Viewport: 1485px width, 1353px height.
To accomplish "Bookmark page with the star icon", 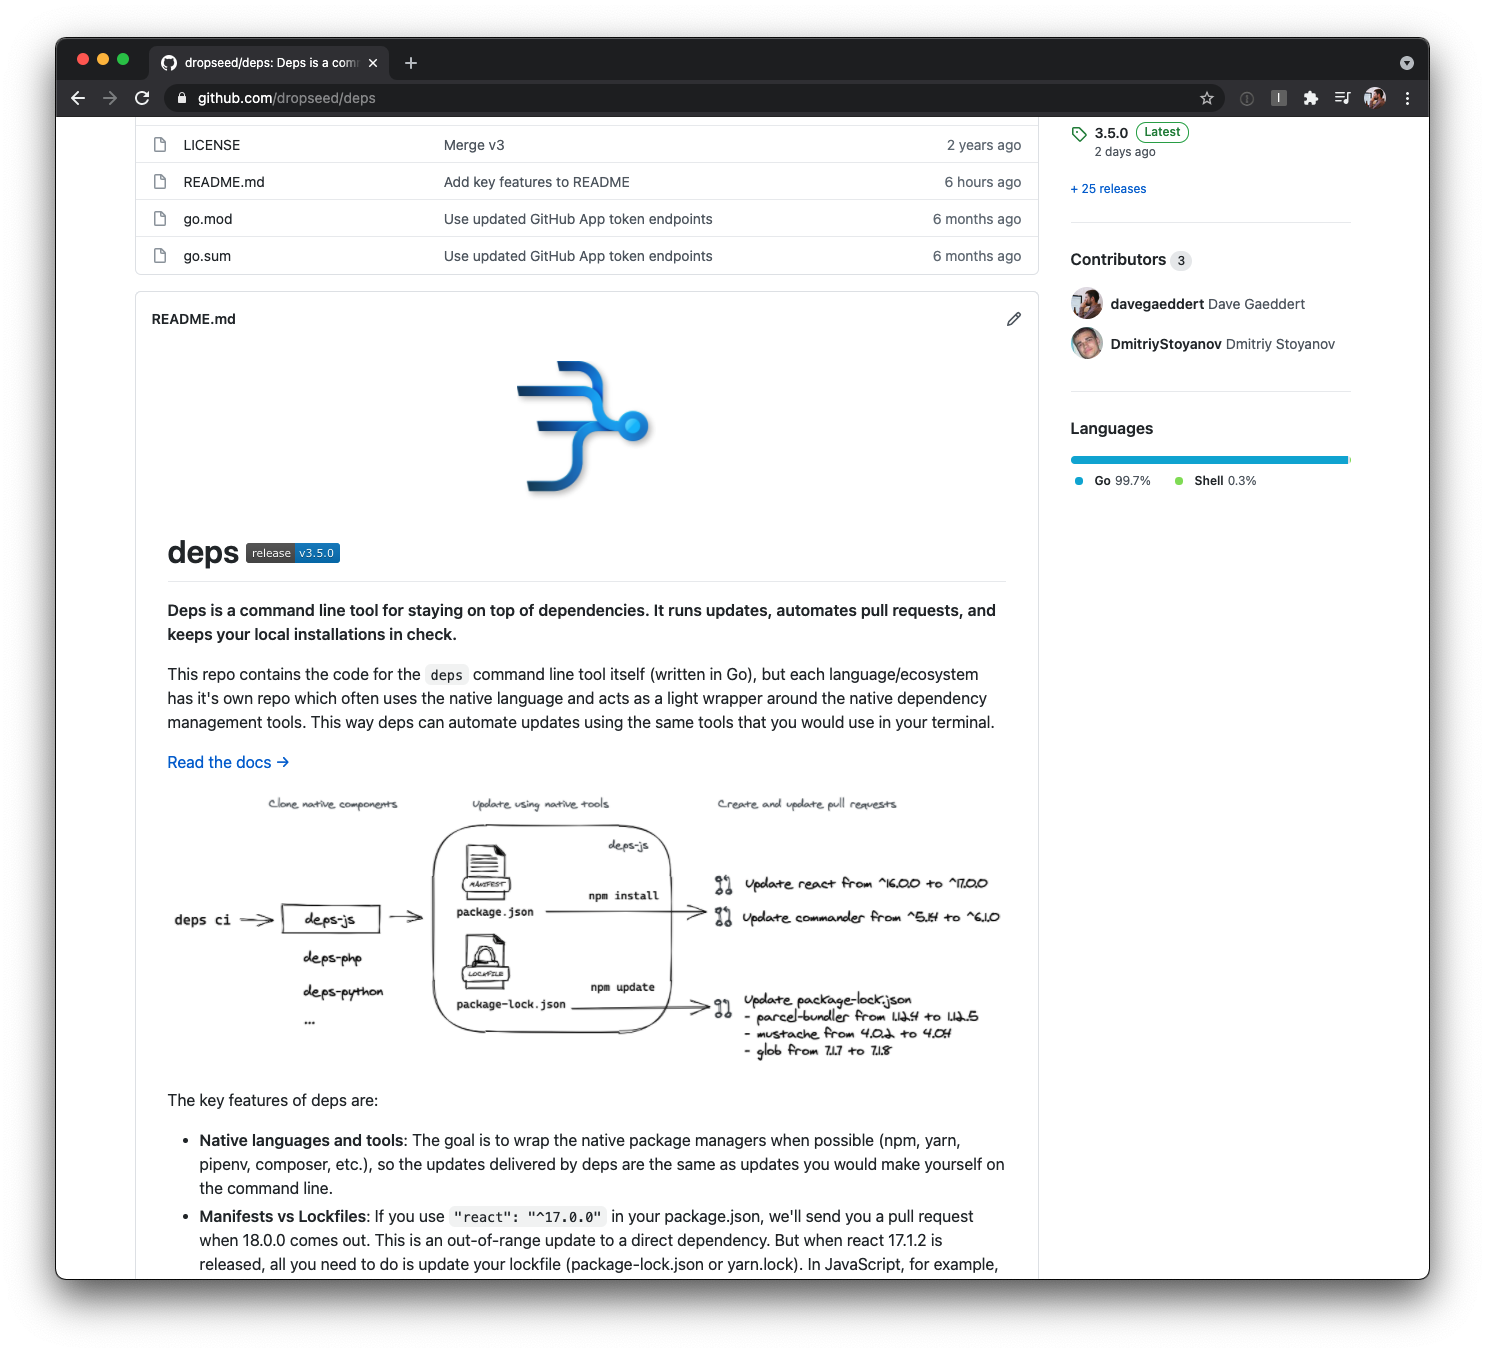I will coord(1207,98).
